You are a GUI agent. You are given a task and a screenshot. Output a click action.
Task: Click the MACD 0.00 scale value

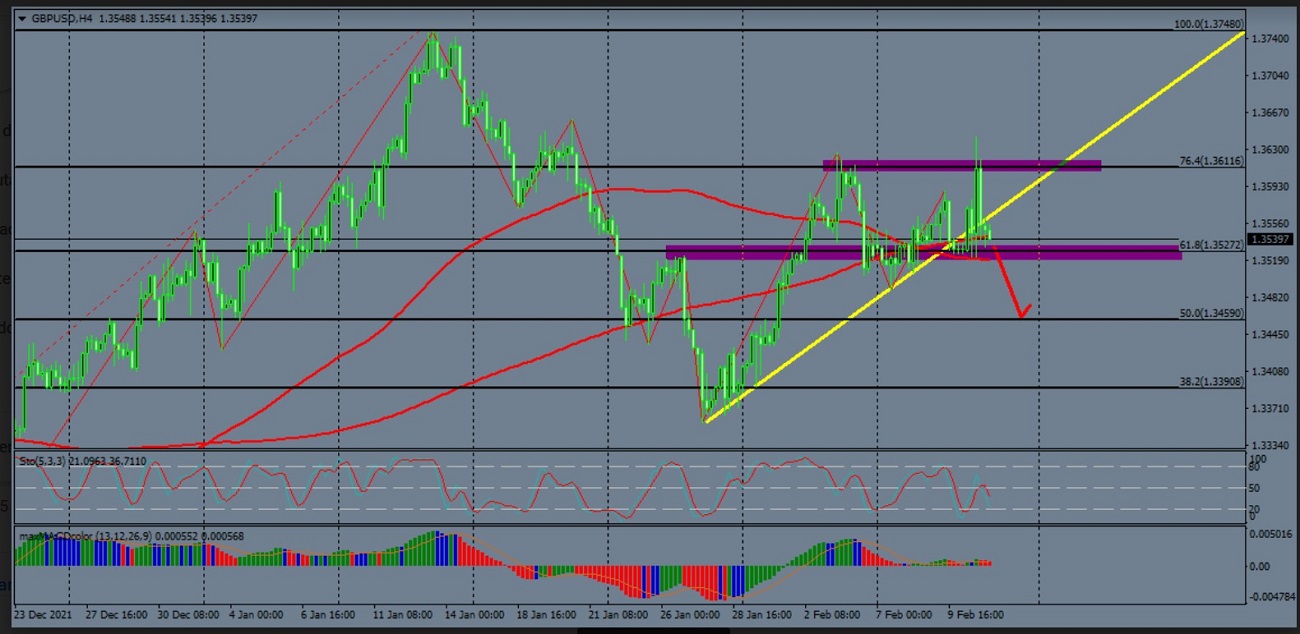pyautogui.click(x=1262, y=566)
